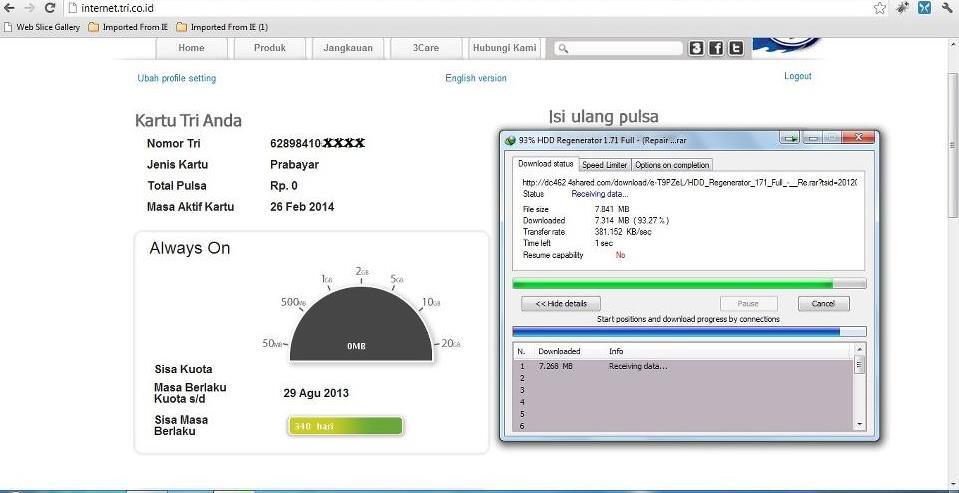Open the Ubah profile setting link
The height and width of the screenshot is (493, 959).
176,78
